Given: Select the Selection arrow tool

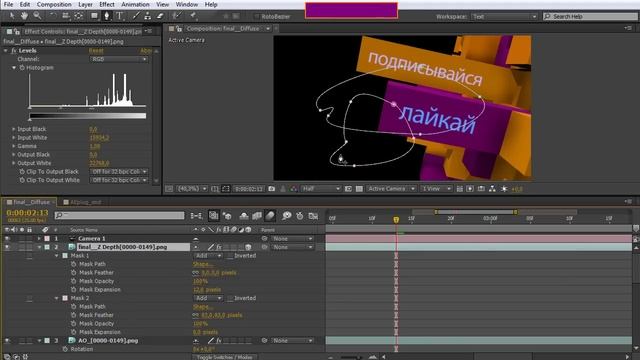Looking at the screenshot, I should (12, 16).
